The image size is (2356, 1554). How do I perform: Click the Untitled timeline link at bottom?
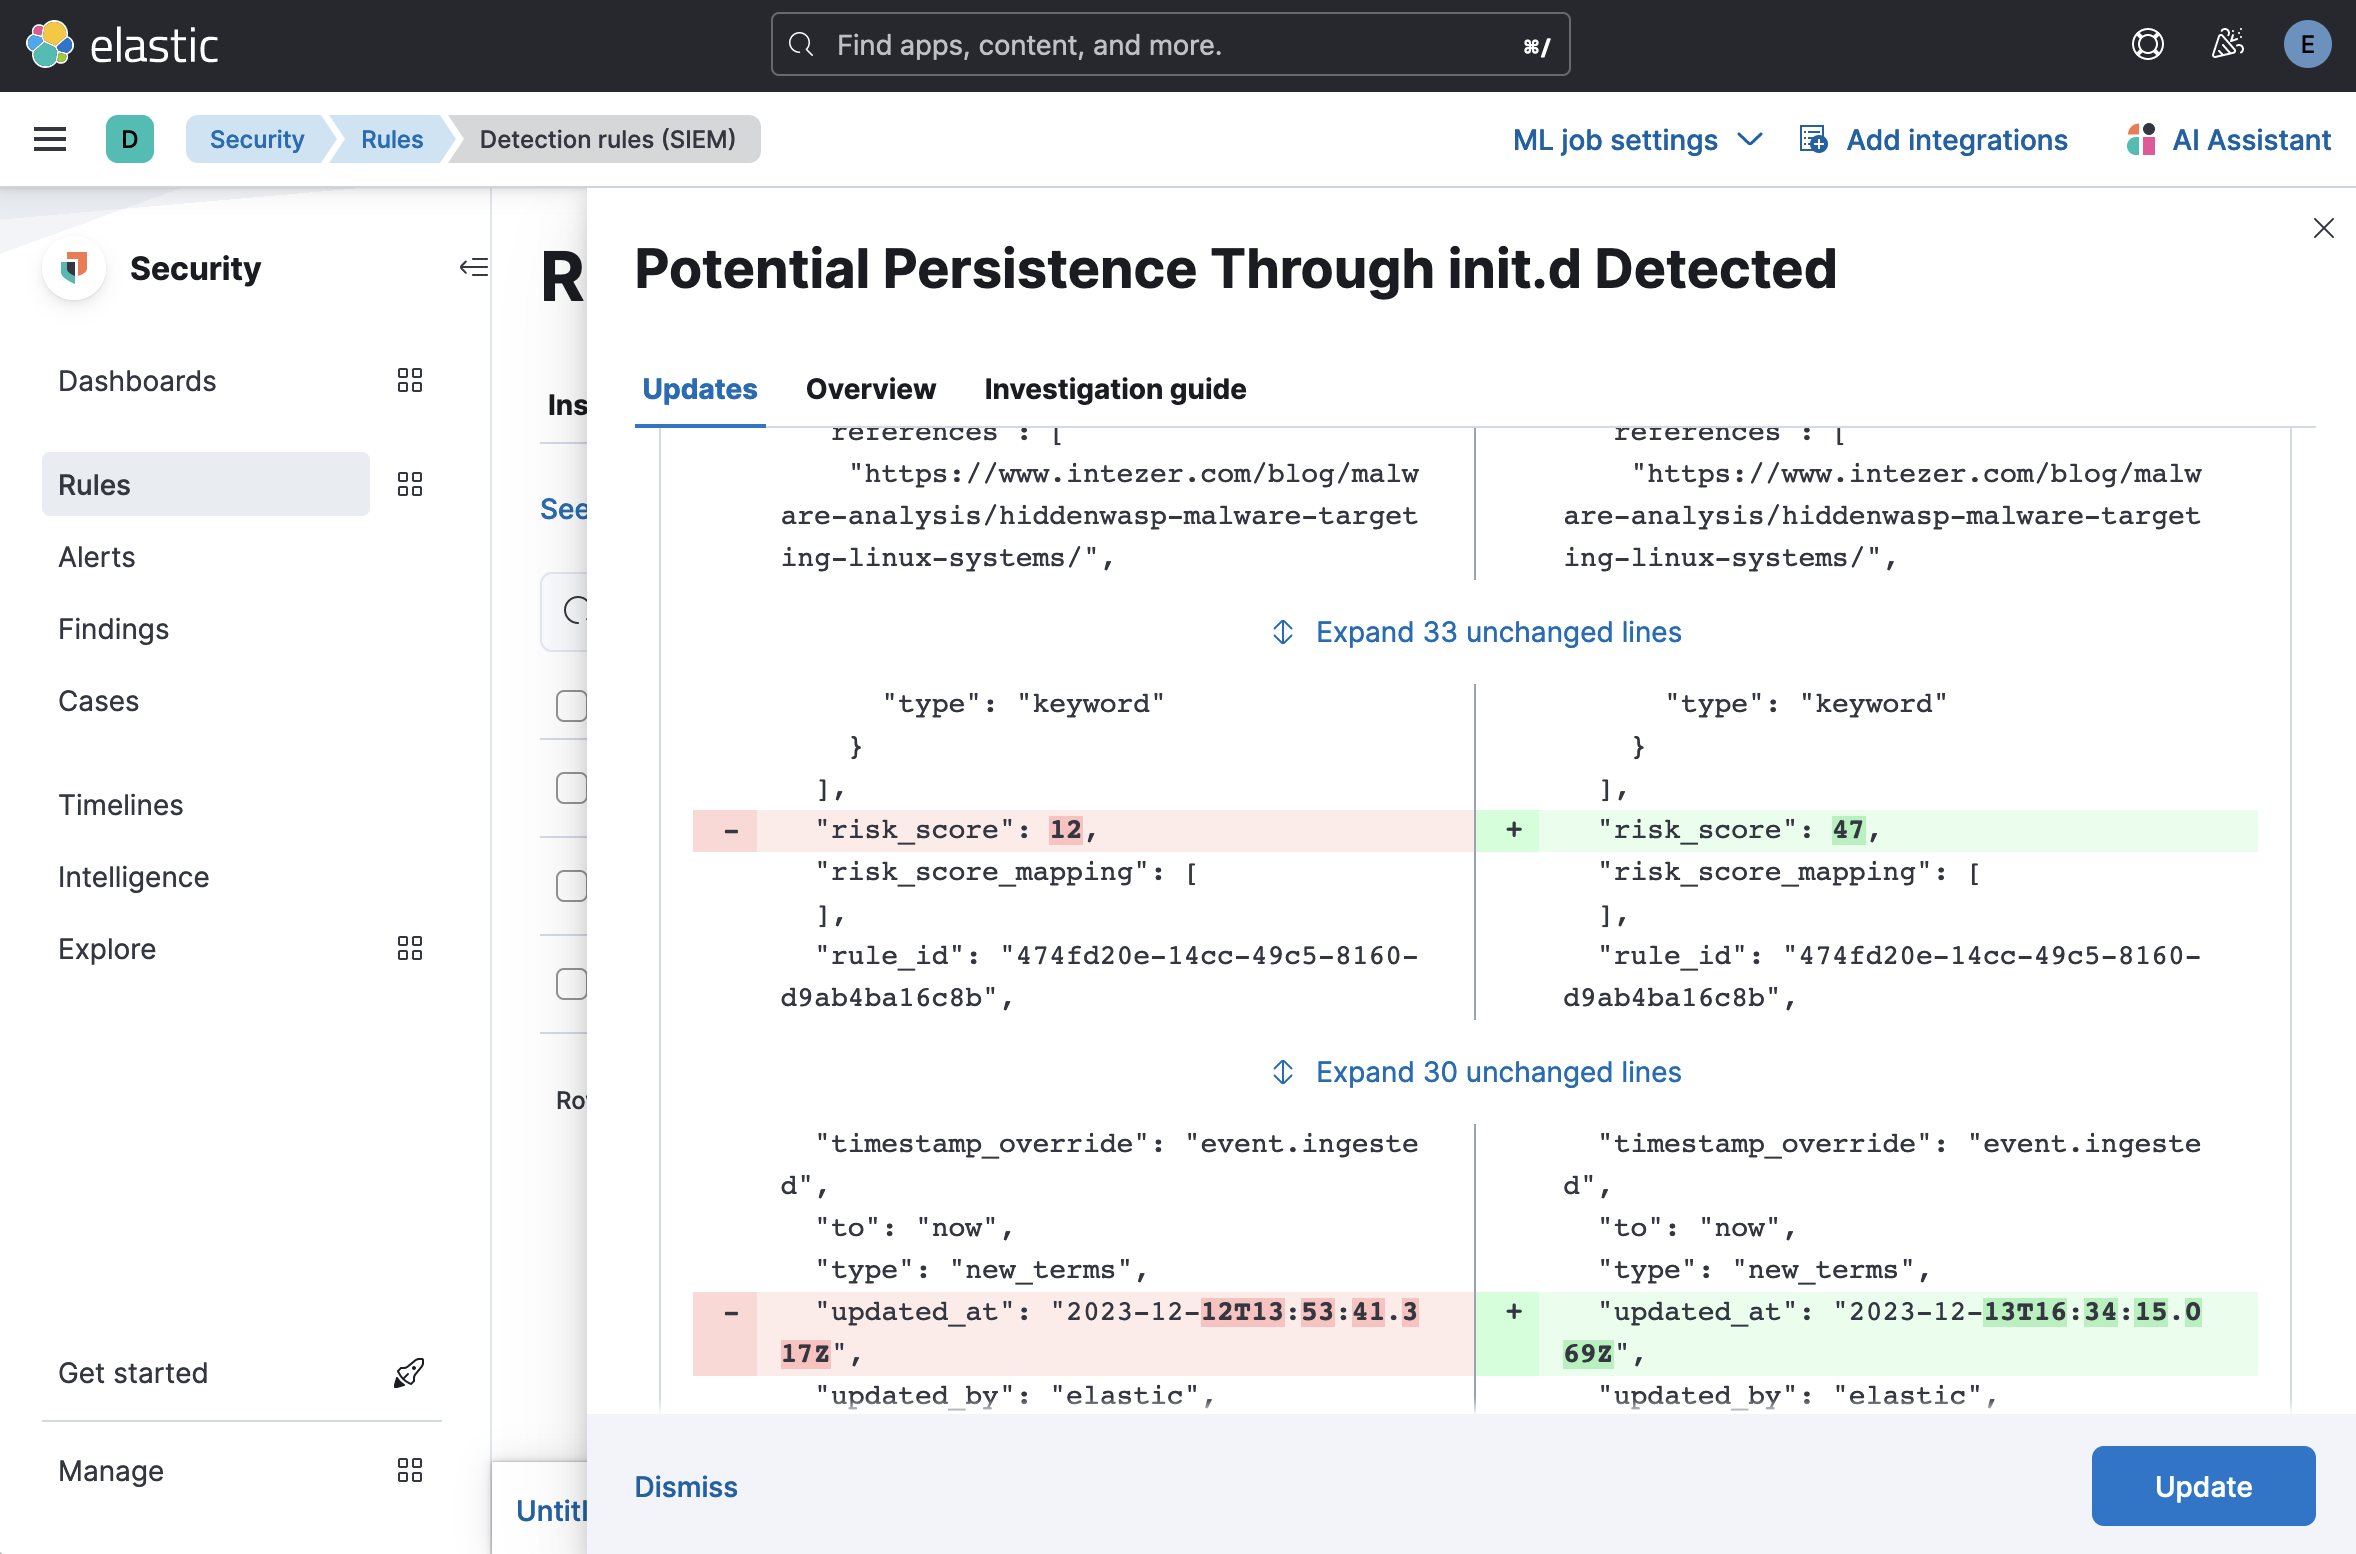click(x=552, y=1510)
